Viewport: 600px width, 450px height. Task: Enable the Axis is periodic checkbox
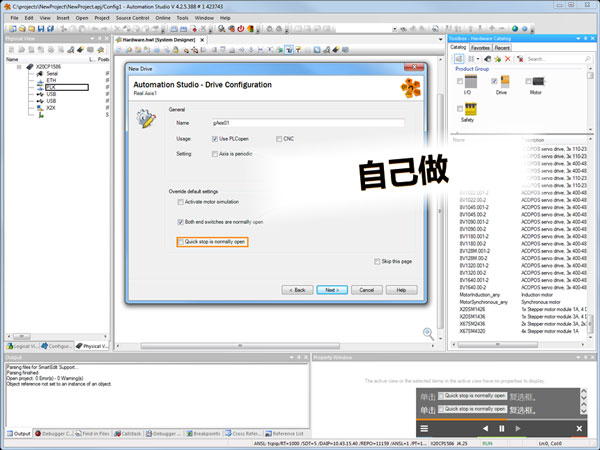coord(215,154)
